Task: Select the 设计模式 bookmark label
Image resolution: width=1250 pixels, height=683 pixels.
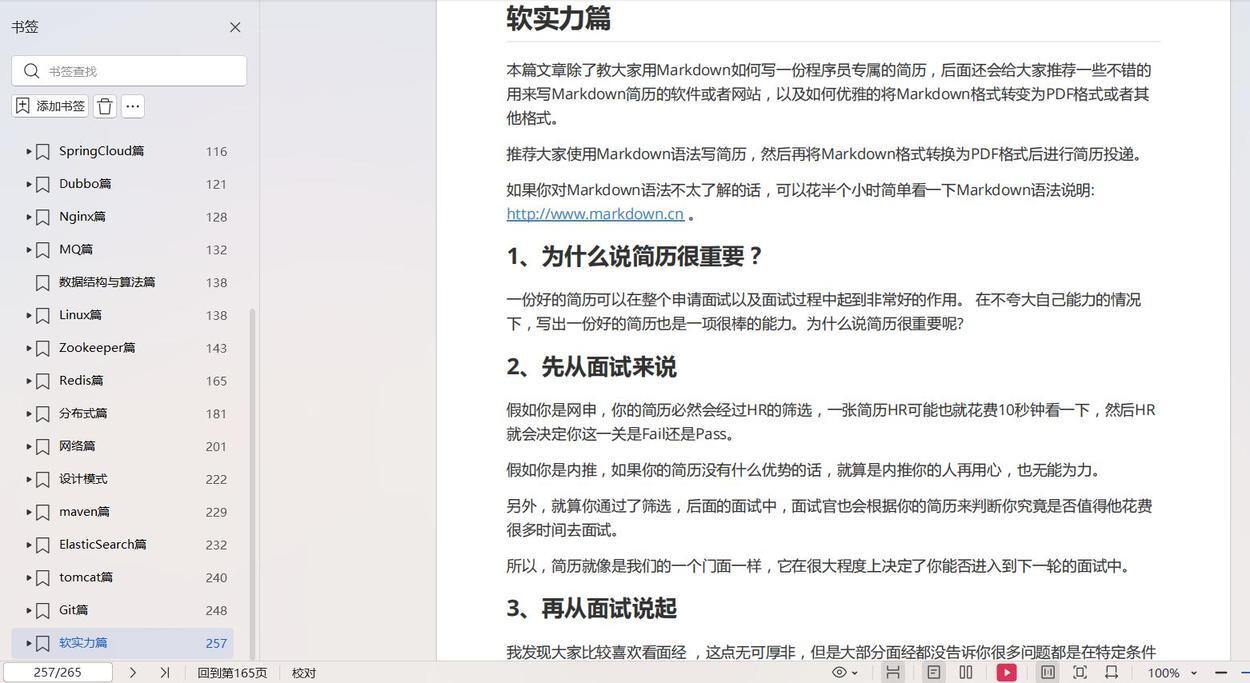Action: (83, 479)
